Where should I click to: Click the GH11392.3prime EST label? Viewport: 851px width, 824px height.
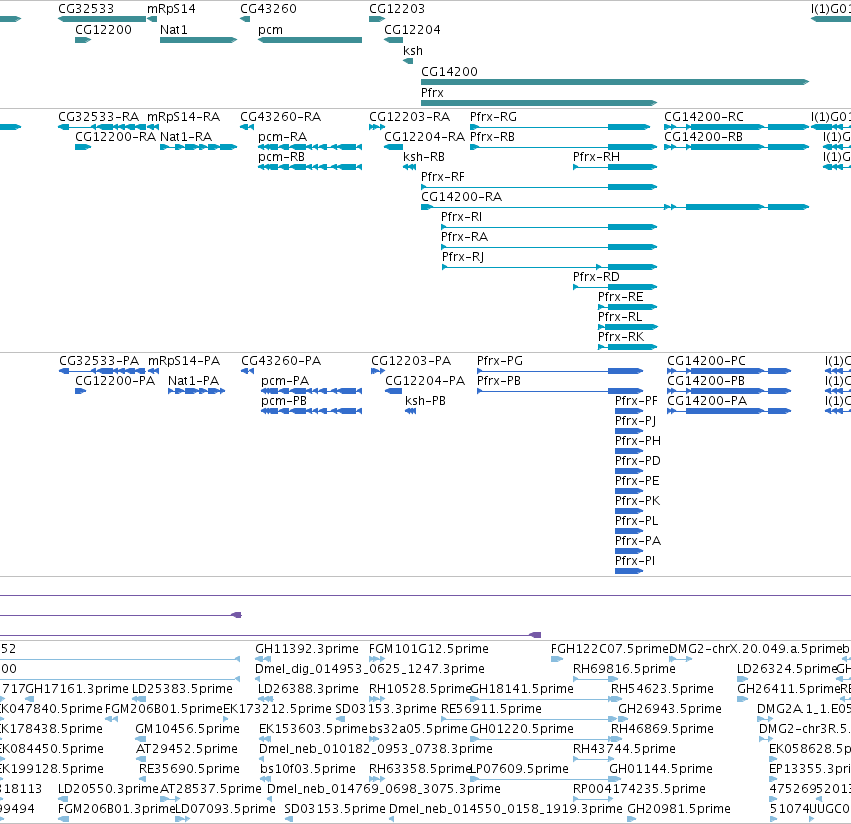[307, 649]
